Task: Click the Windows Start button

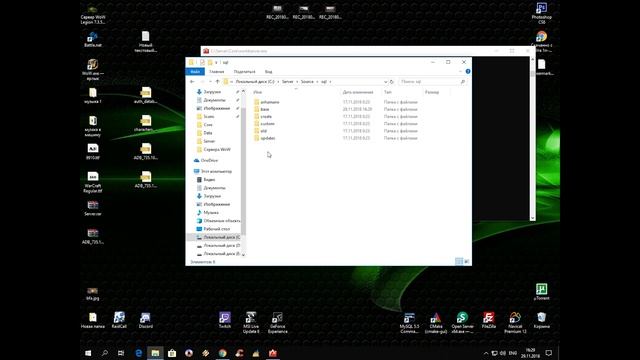Action: point(88,353)
